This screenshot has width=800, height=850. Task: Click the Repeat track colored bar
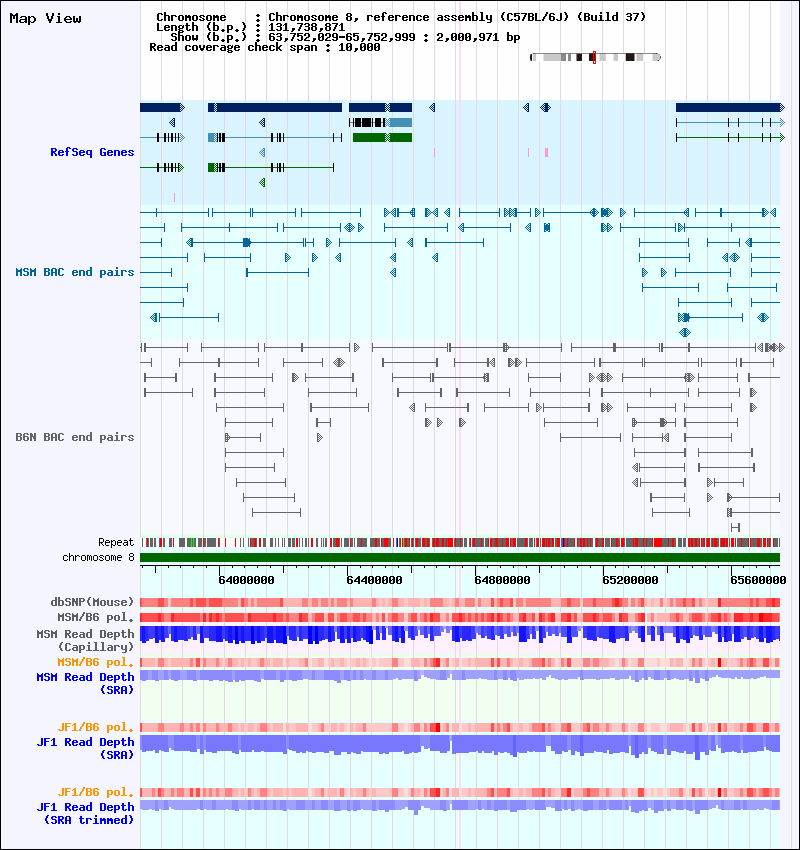[x=460, y=542]
